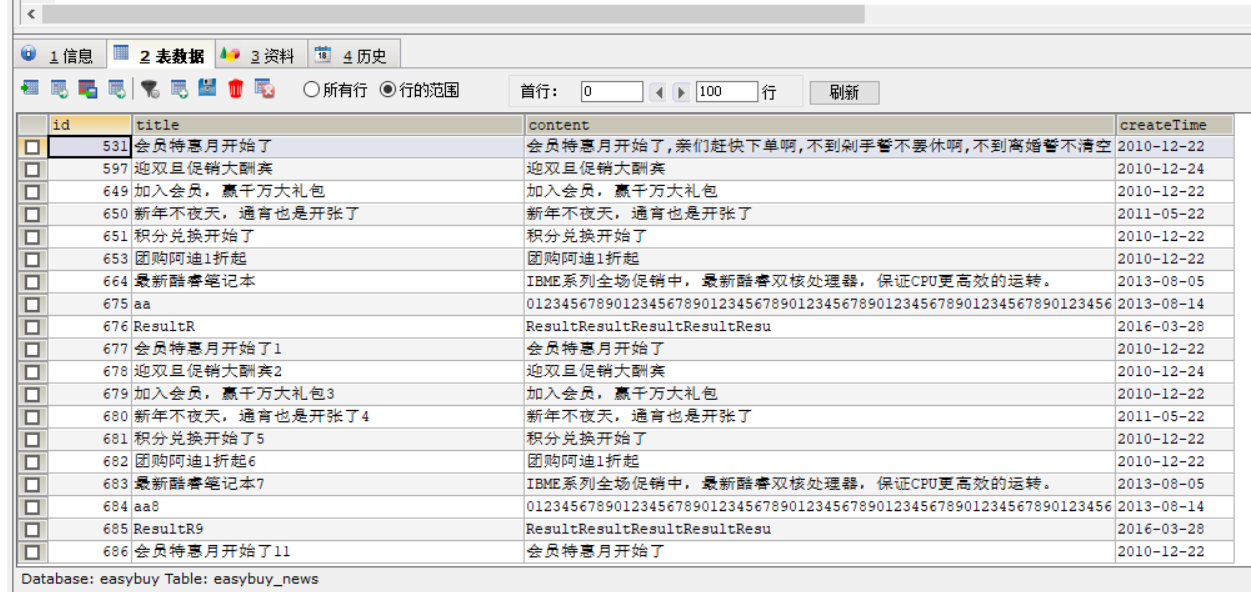Open the 1 信息 tab
1251x592 pixels.
[59, 56]
